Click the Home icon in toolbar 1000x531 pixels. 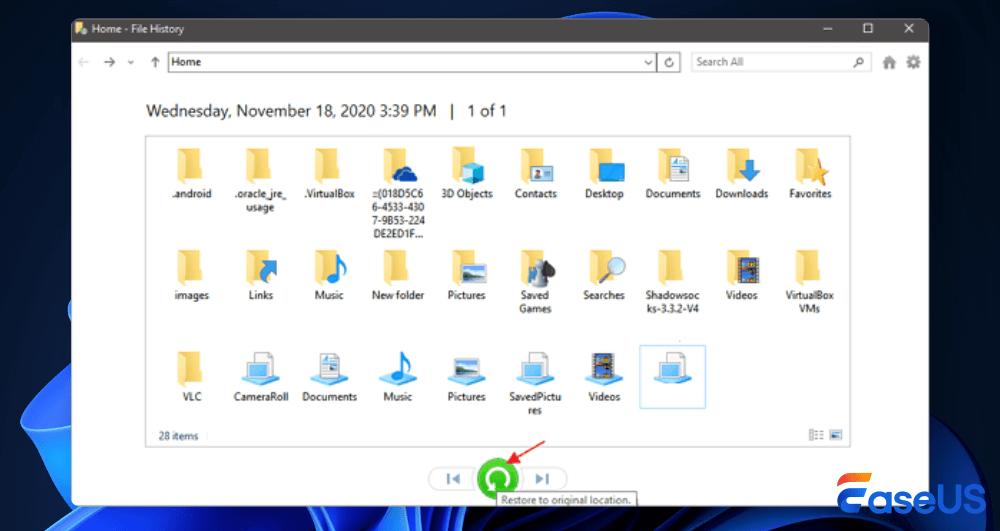[889, 62]
